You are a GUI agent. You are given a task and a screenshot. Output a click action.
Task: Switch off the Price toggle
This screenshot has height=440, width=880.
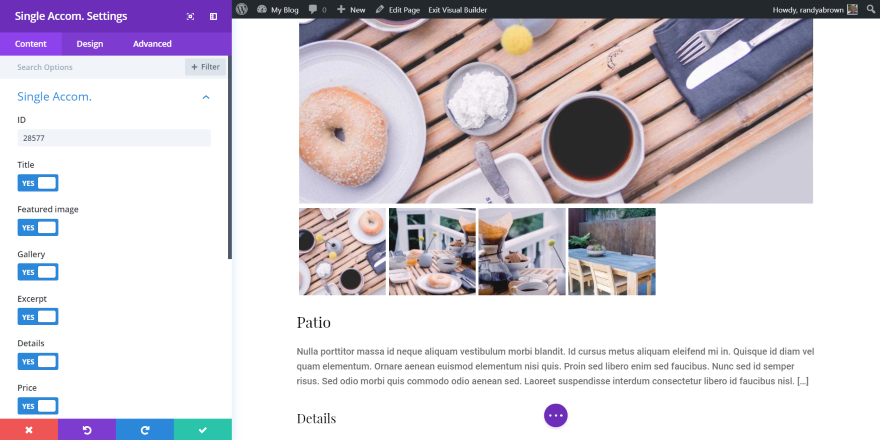tap(38, 406)
